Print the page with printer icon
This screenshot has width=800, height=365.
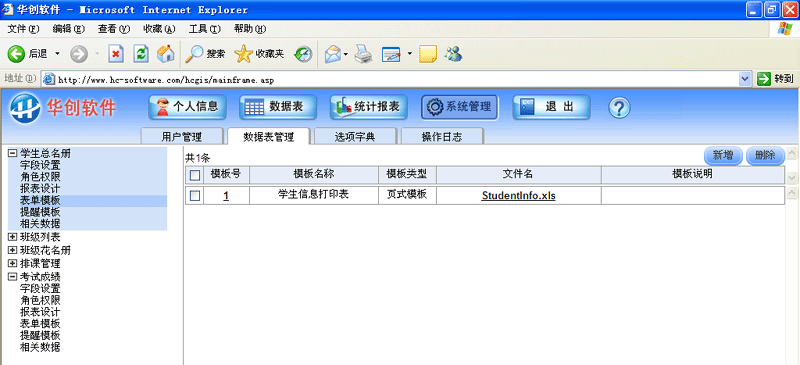pyautogui.click(x=364, y=54)
